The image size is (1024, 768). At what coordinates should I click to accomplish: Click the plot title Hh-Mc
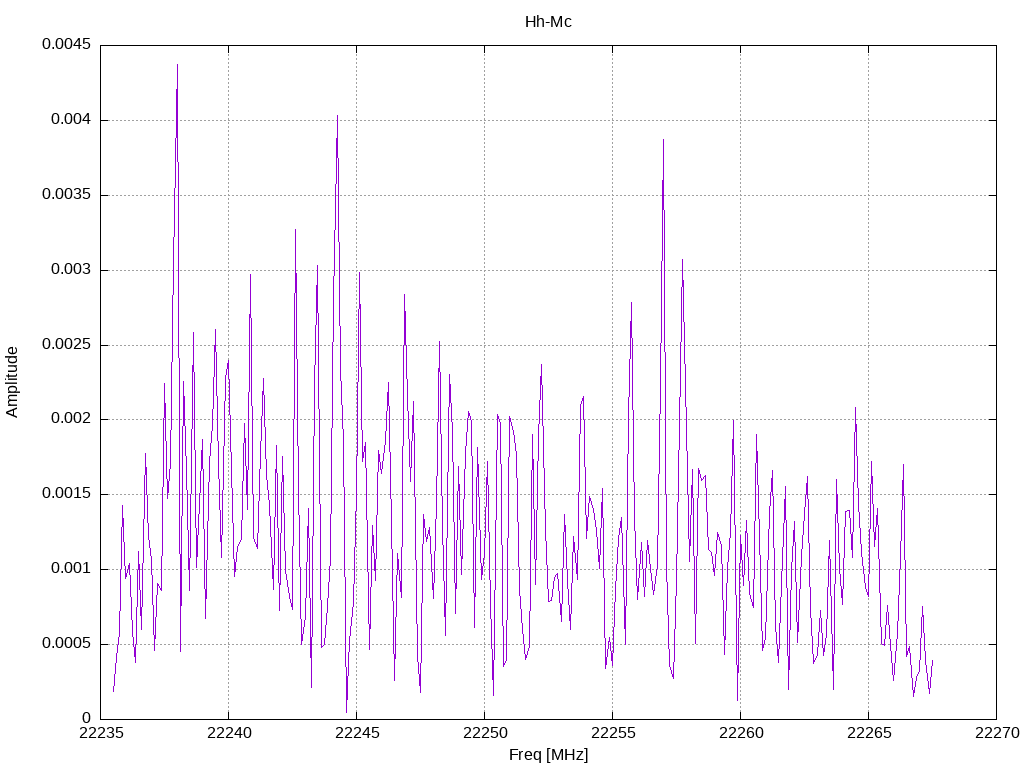pos(548,21)
